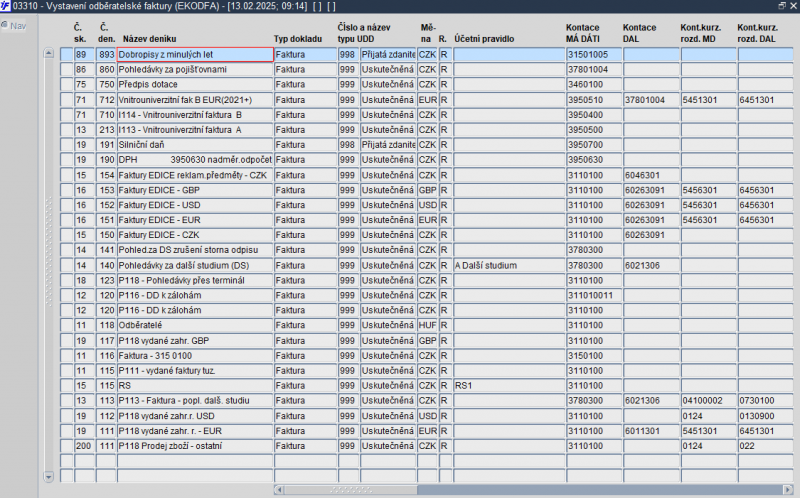Select P118 vydané zahr. GBP row
This screenshot has width=800, height=498.
pos(195,340)
